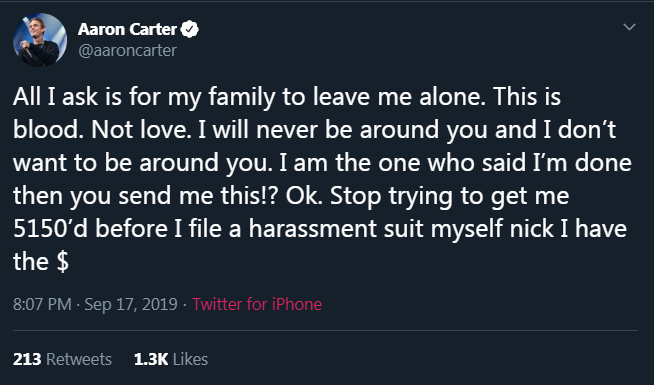The width and height of the screenshot is (654, 385).
Task: Click the Not love sentence
Action: pos(140,130)
